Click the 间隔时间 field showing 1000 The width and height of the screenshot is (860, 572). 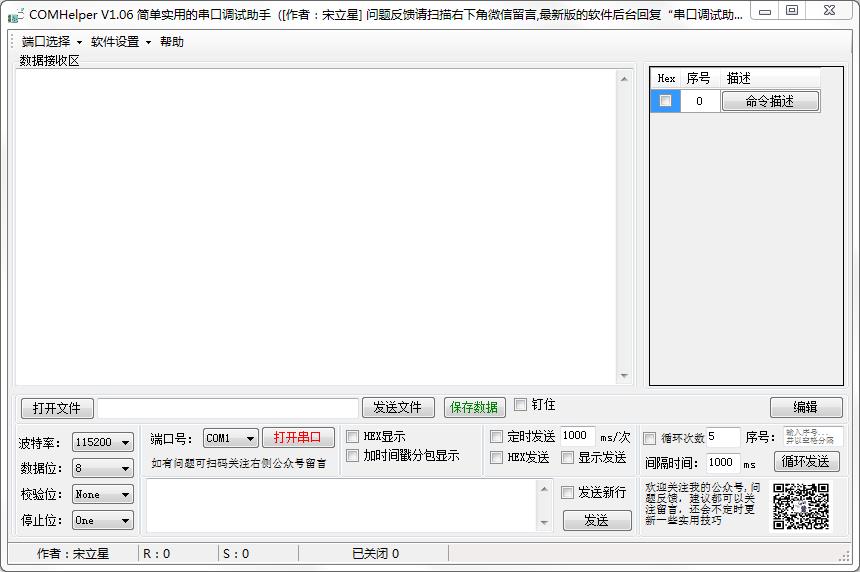coord(723,462)
